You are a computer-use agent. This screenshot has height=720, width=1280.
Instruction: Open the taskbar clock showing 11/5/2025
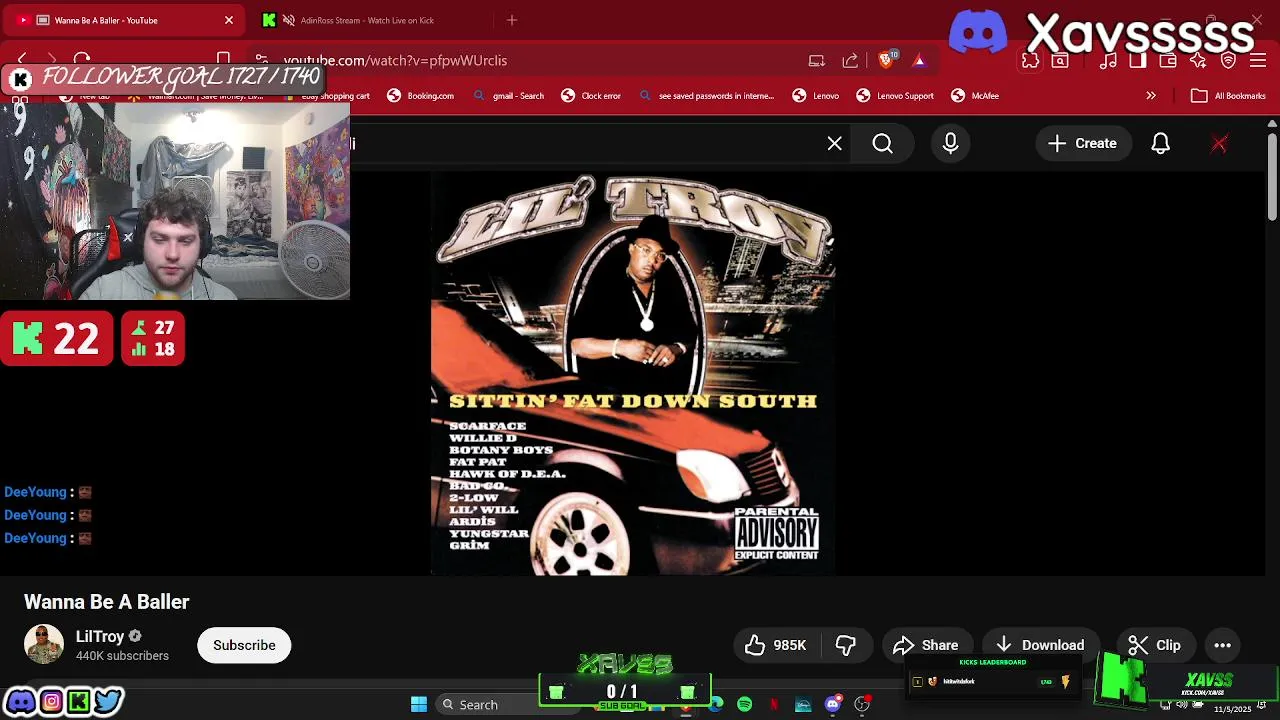1232,709
